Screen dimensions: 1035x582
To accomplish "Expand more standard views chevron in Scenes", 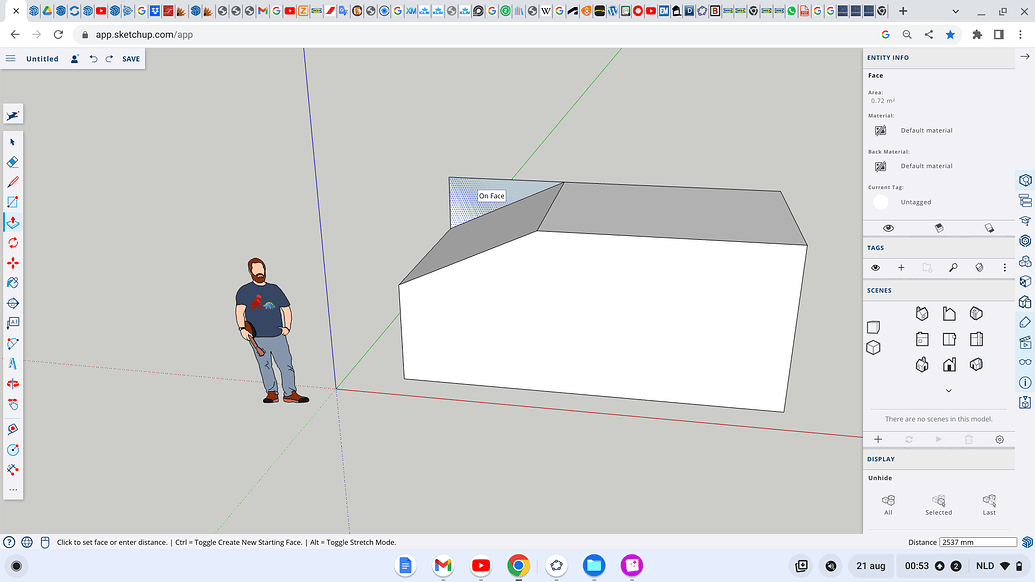I will 948,390.
